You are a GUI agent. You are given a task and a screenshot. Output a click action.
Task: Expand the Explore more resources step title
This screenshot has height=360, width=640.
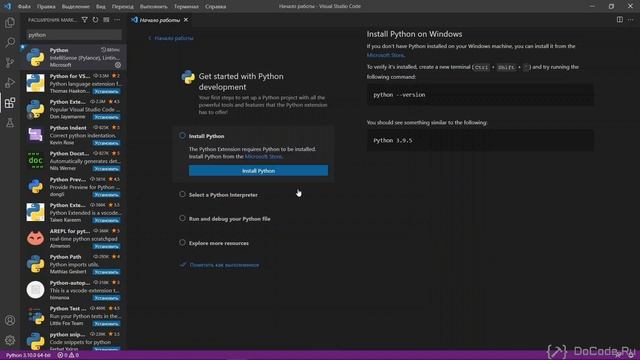pyautogui.click(x=218, y=243)
